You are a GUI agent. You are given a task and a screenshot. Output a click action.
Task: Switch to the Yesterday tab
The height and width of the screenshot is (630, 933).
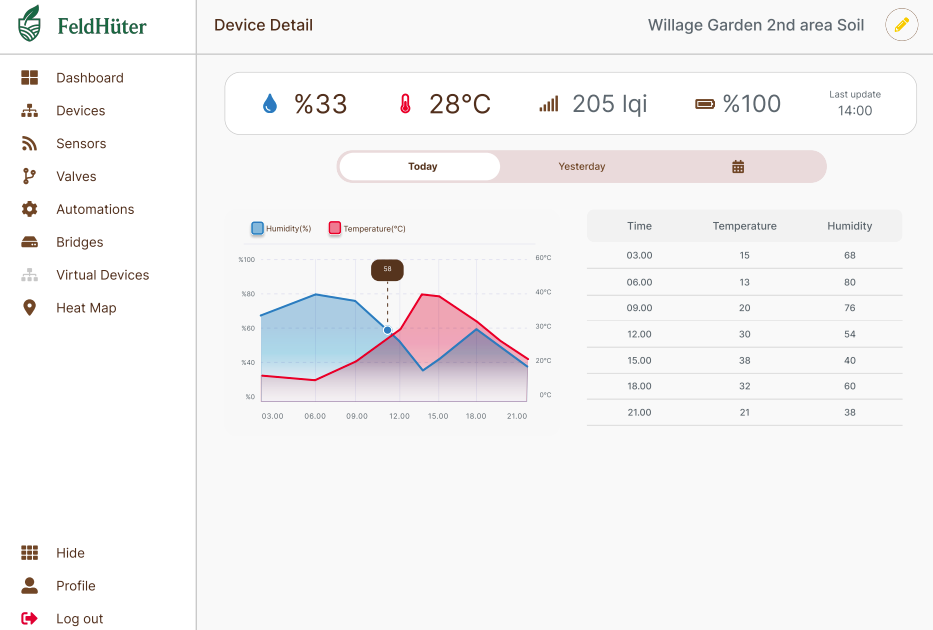coord(581,167)
